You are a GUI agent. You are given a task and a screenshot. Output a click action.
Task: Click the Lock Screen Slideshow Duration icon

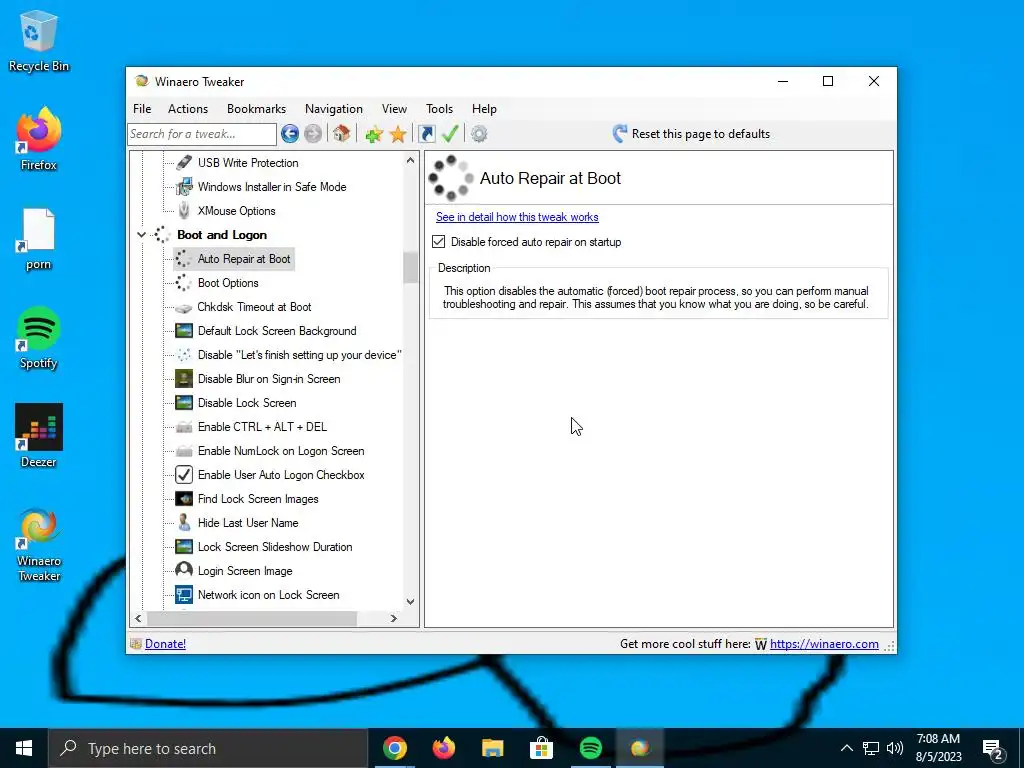coord(184,547)
